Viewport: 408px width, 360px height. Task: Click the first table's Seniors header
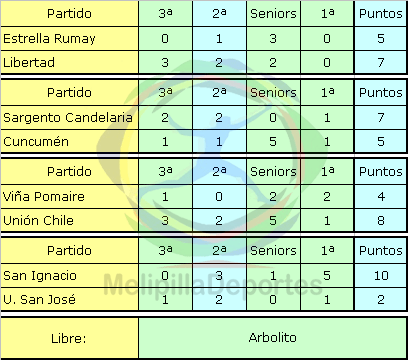coord(273,14)
